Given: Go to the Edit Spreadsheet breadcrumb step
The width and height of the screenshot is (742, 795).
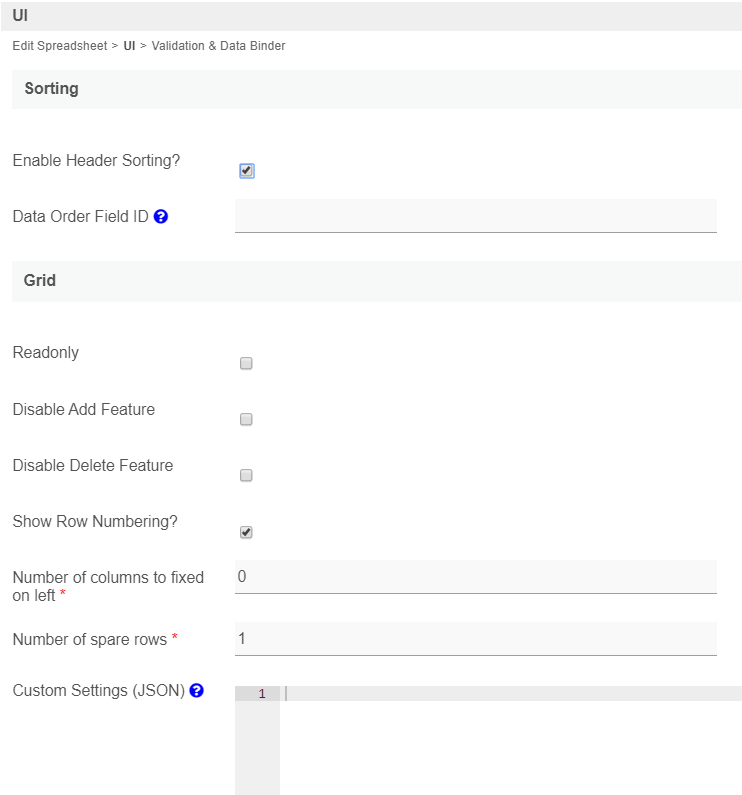Looking at the screenshot, I should (x=59, y=46).
